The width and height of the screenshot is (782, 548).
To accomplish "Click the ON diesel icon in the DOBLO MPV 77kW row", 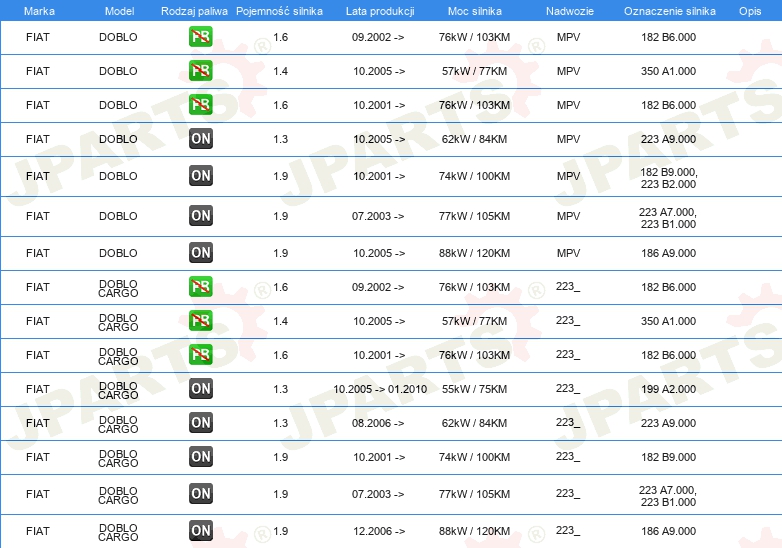I will pos(200,215).
